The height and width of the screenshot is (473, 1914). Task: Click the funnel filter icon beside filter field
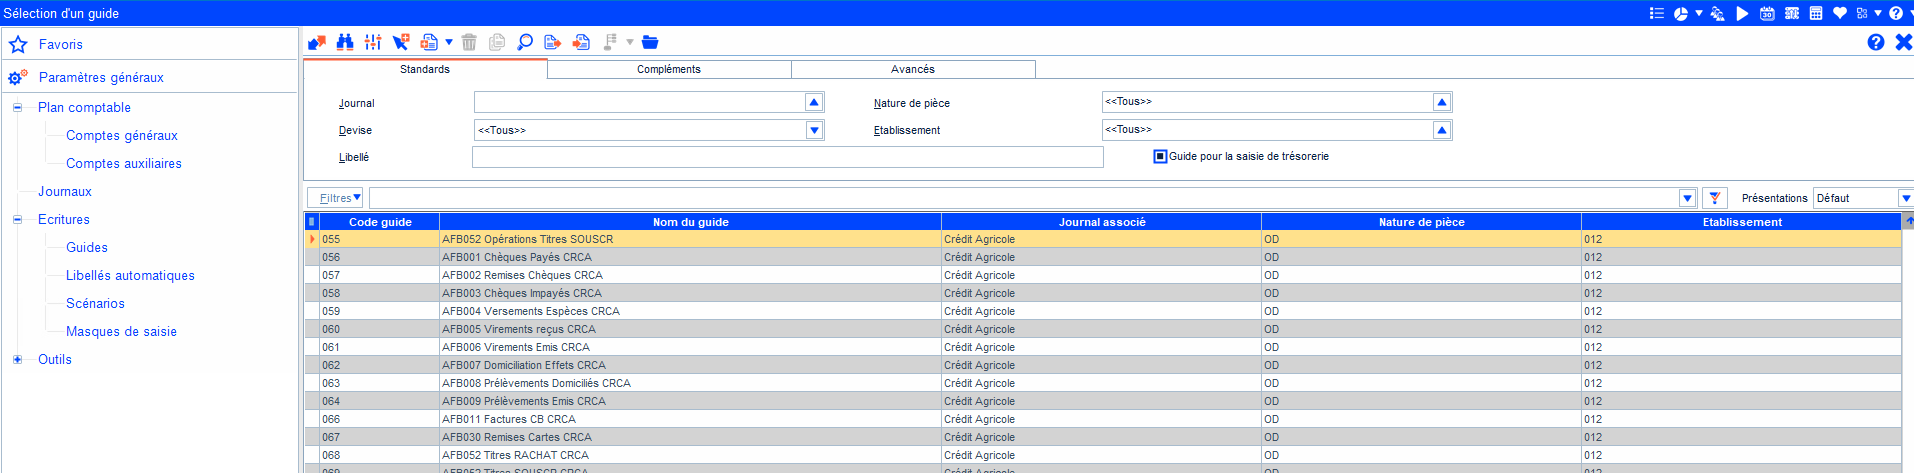(1715, 198)
